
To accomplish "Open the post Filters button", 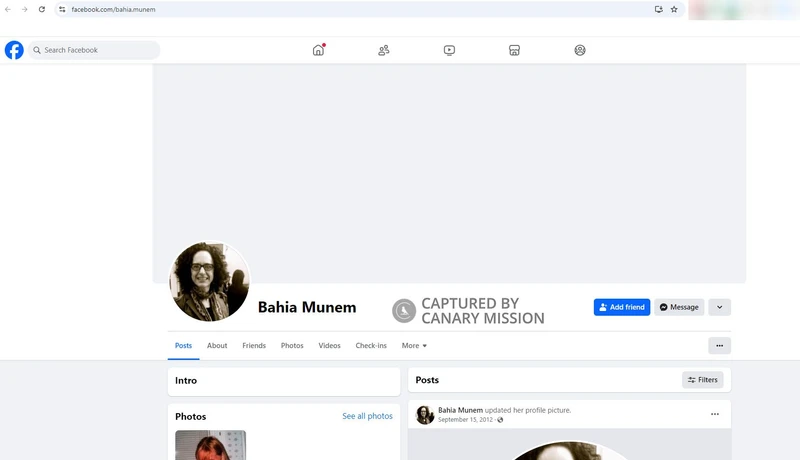I will click(703, 380).
